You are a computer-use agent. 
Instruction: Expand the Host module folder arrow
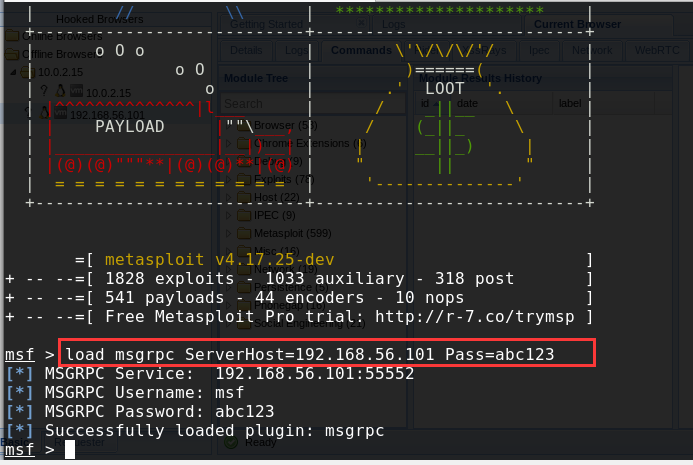[x=228, y=197]
